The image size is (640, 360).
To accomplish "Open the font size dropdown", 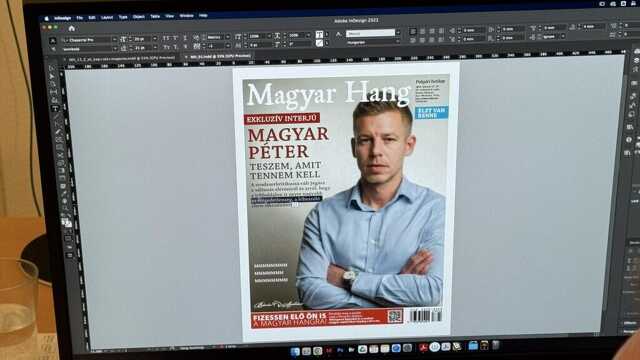I will tap(155, 39).
